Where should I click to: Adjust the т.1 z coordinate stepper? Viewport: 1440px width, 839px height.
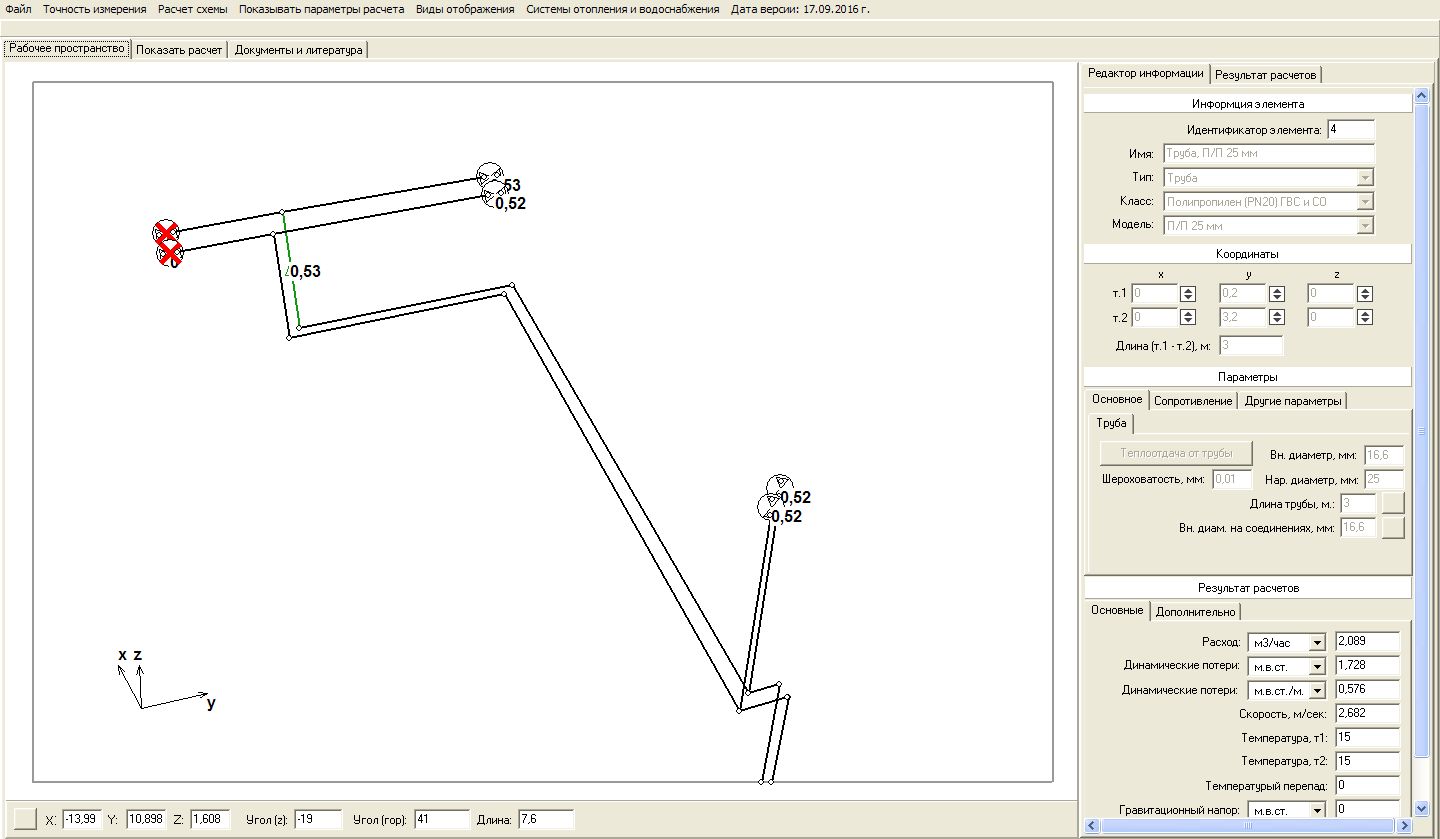click(1365, 294)
